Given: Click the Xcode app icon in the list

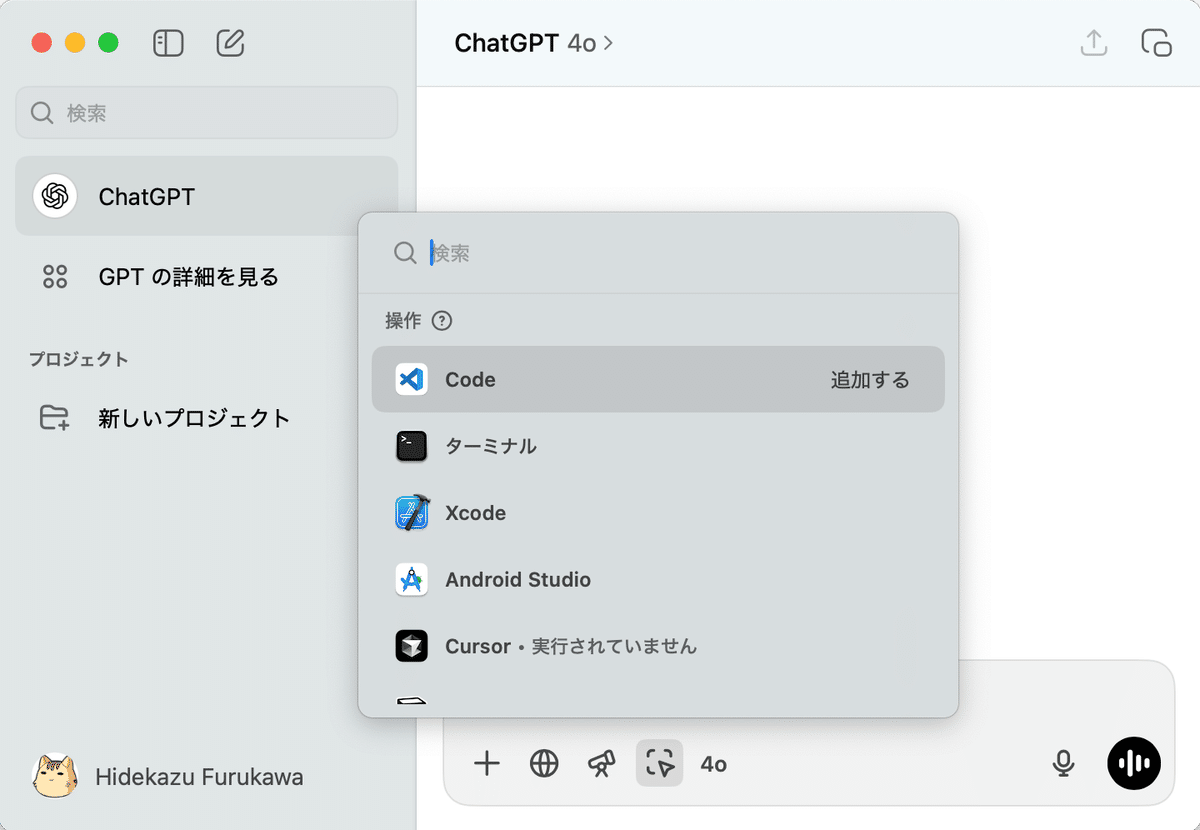Looking at the screenshot, I should [413, 512].
